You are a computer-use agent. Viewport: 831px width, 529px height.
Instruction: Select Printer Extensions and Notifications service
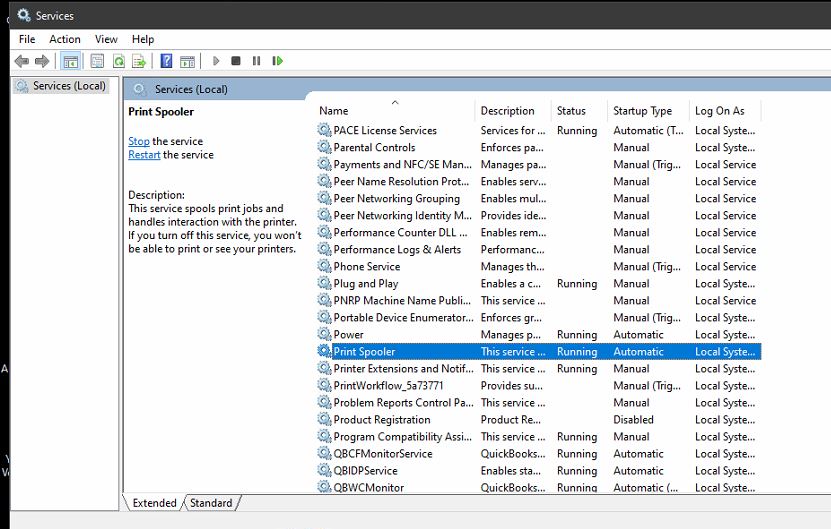coord(539,368)
